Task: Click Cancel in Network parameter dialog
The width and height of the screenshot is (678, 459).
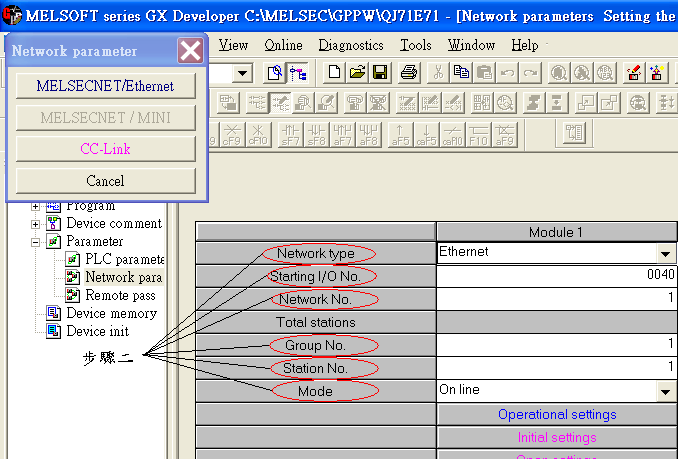Action: coord(106,180)
